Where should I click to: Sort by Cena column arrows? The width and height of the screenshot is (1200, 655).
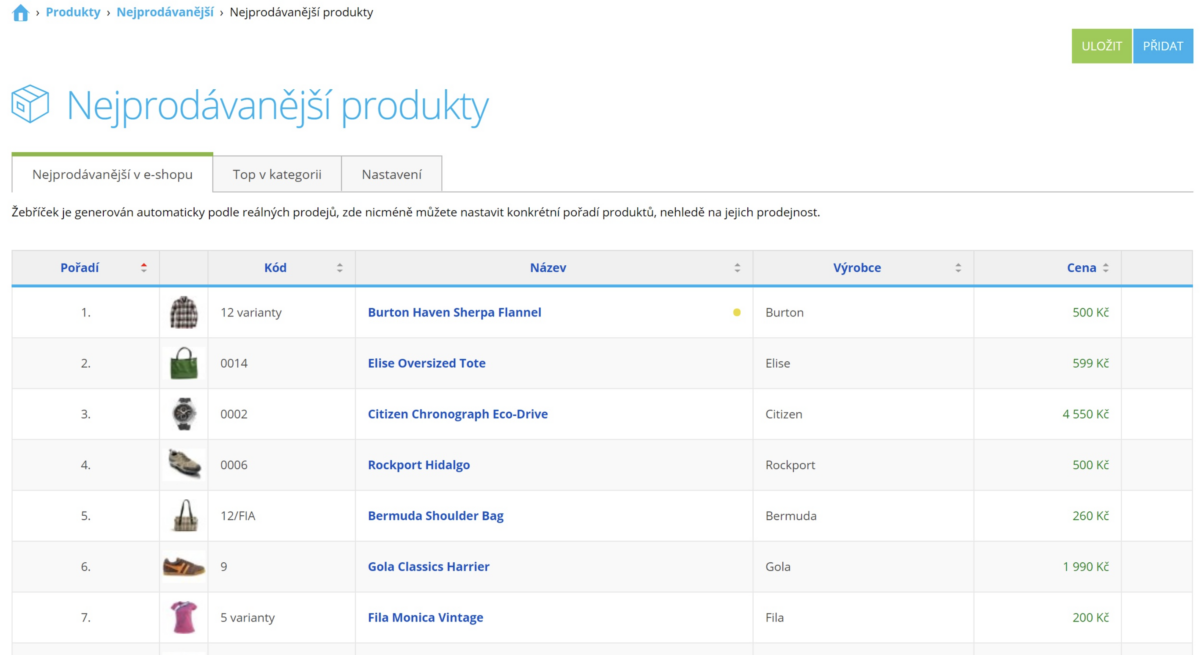coord(1106,268)
